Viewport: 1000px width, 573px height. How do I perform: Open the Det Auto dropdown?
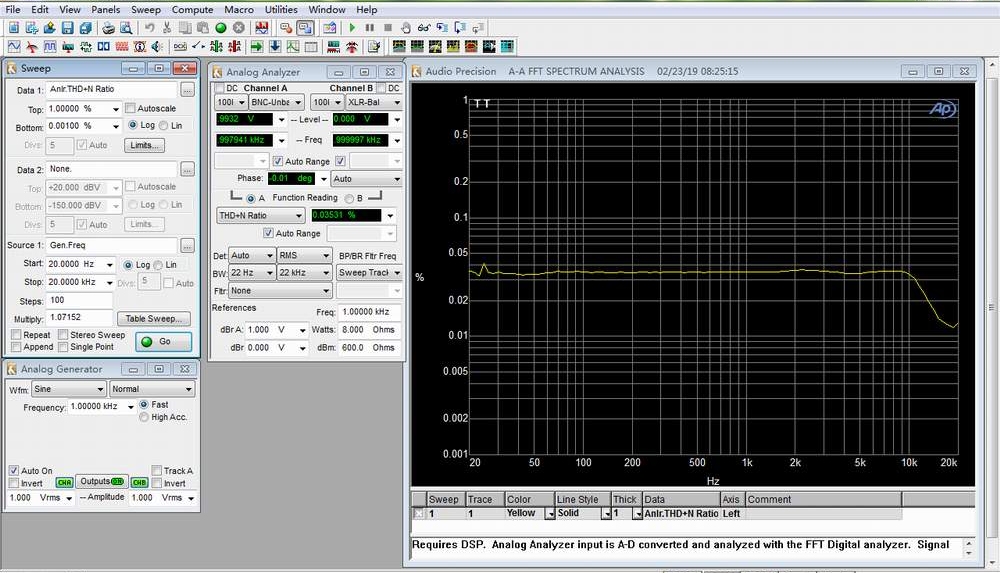(253, 255)
